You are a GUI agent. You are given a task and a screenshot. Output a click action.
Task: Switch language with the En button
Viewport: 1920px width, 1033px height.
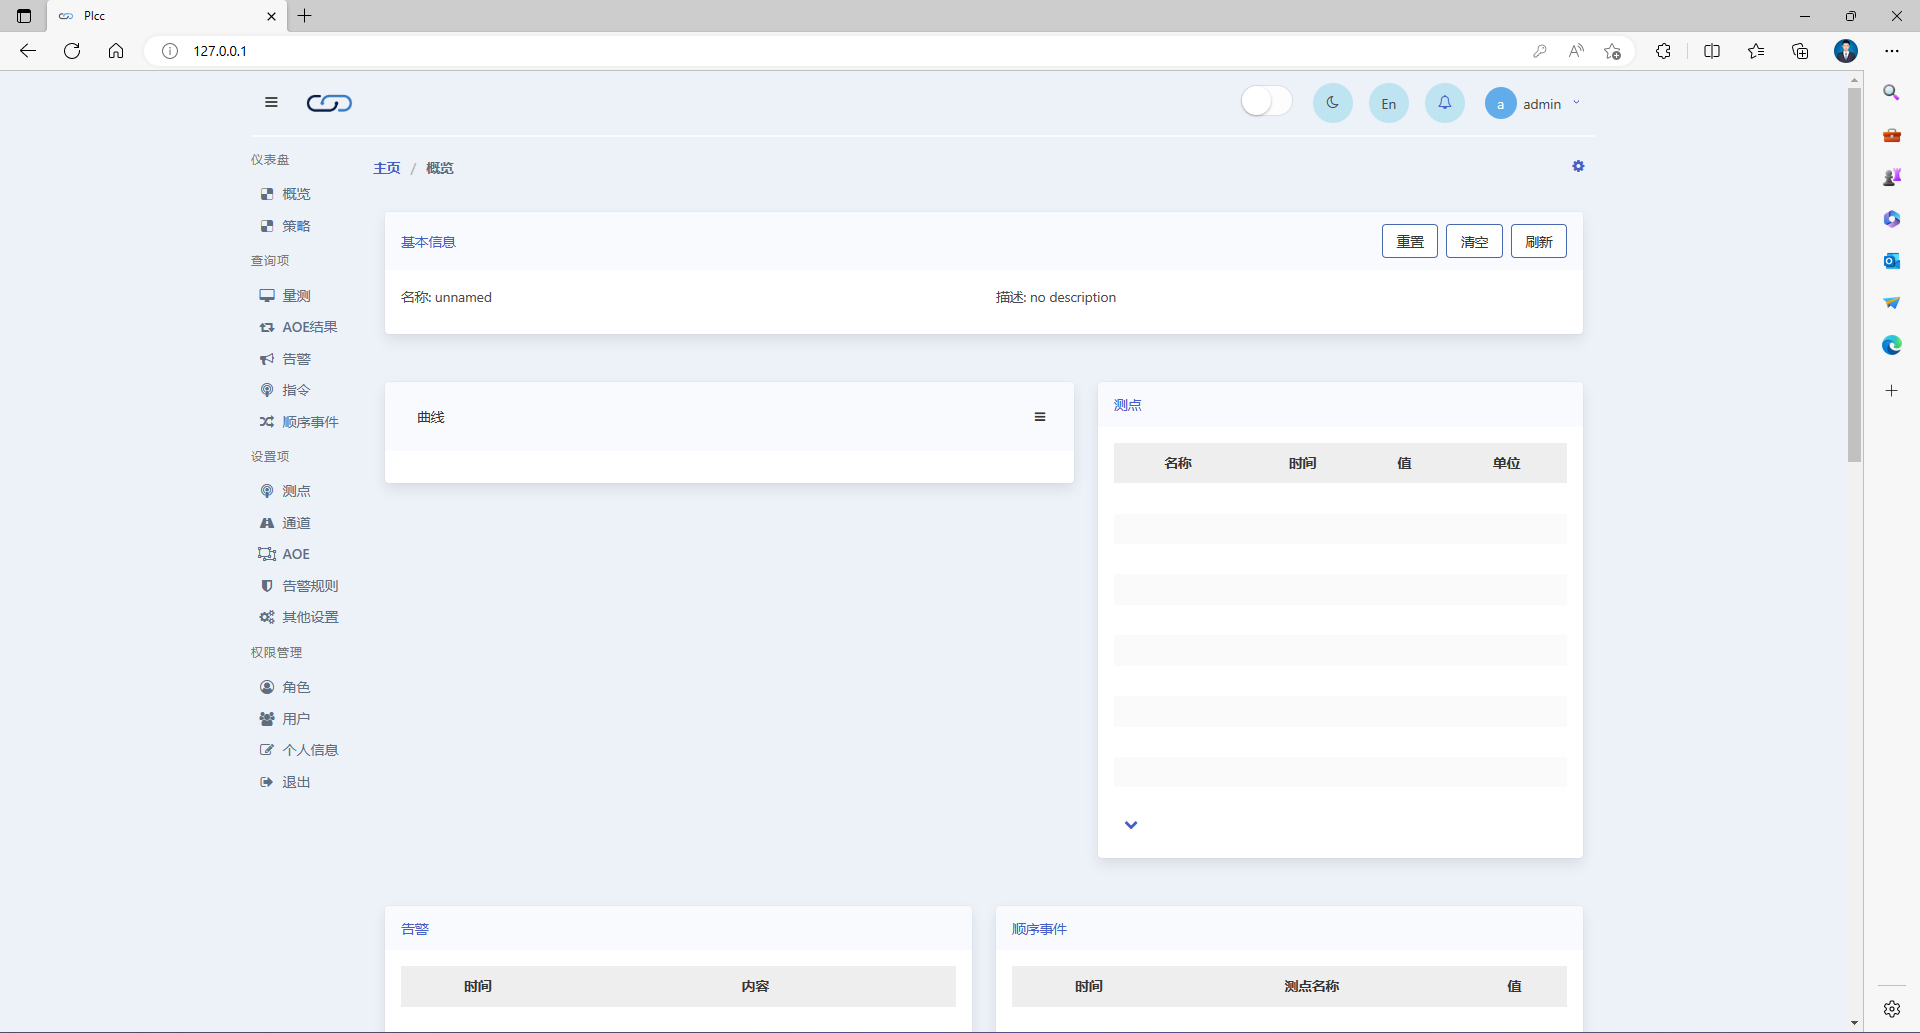(x=1388, y=103)
